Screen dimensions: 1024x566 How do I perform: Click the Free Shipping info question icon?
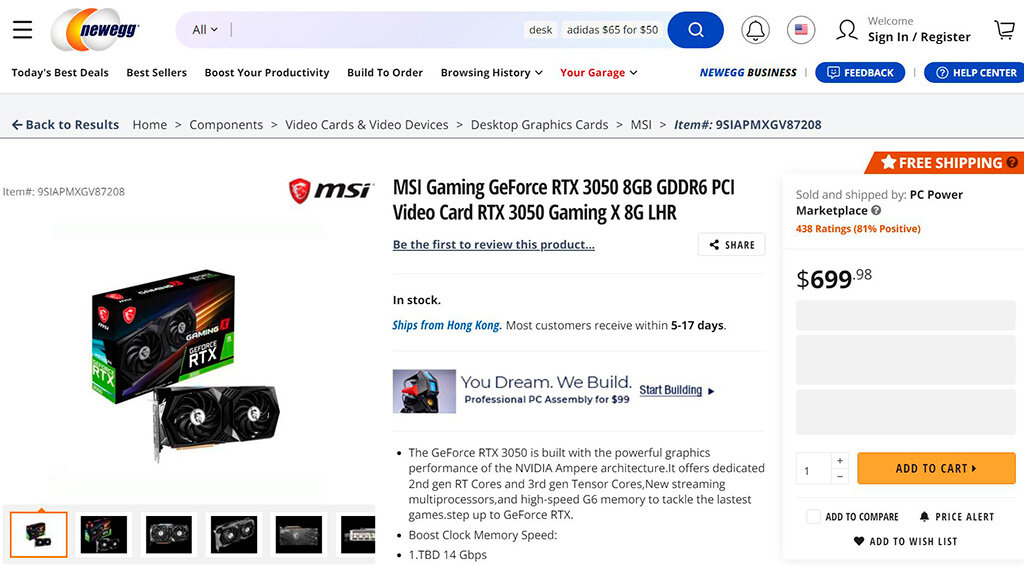pos(1012,163)
